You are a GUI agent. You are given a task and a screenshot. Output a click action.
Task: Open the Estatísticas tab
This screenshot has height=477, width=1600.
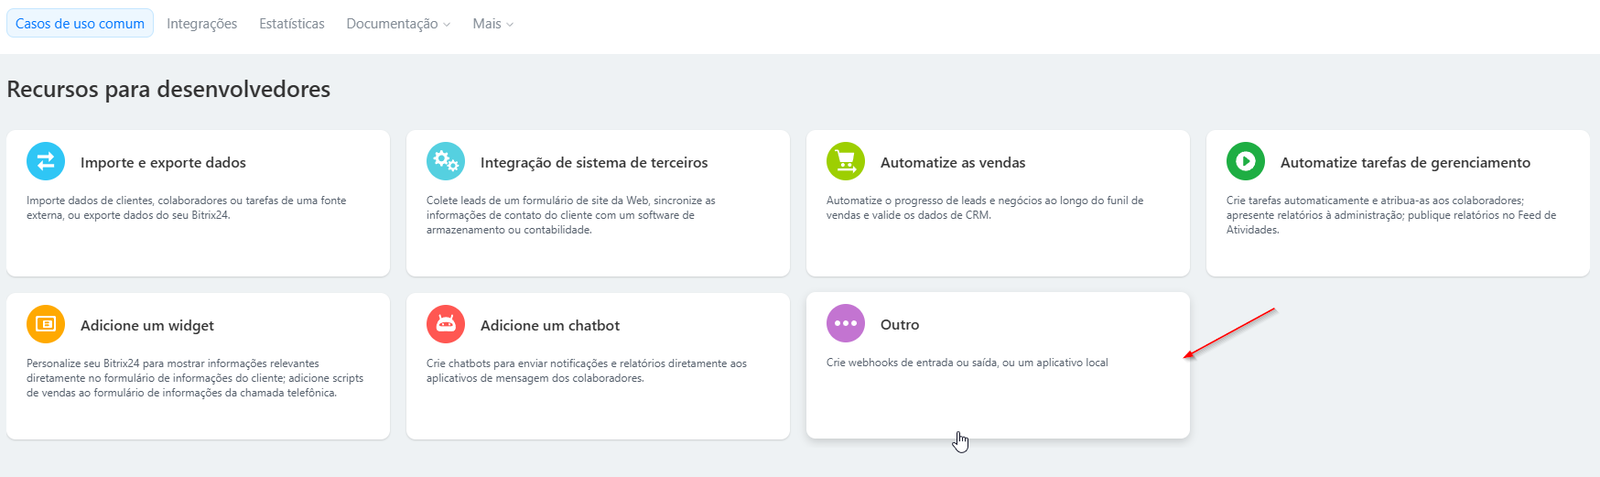click(292, 23)
